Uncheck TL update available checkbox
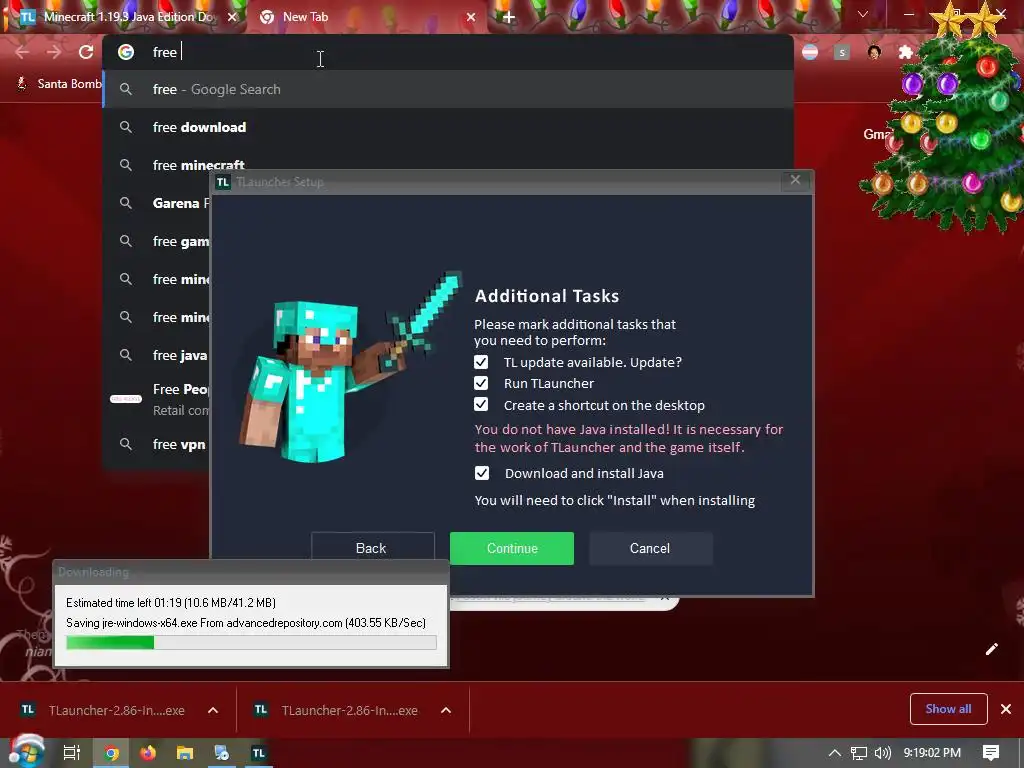This screenshot has height=768, width=1024. [481, 362]
